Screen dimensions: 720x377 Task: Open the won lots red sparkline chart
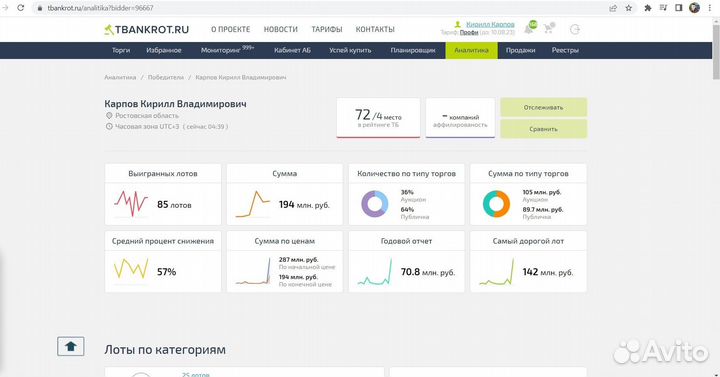[131, 204]
